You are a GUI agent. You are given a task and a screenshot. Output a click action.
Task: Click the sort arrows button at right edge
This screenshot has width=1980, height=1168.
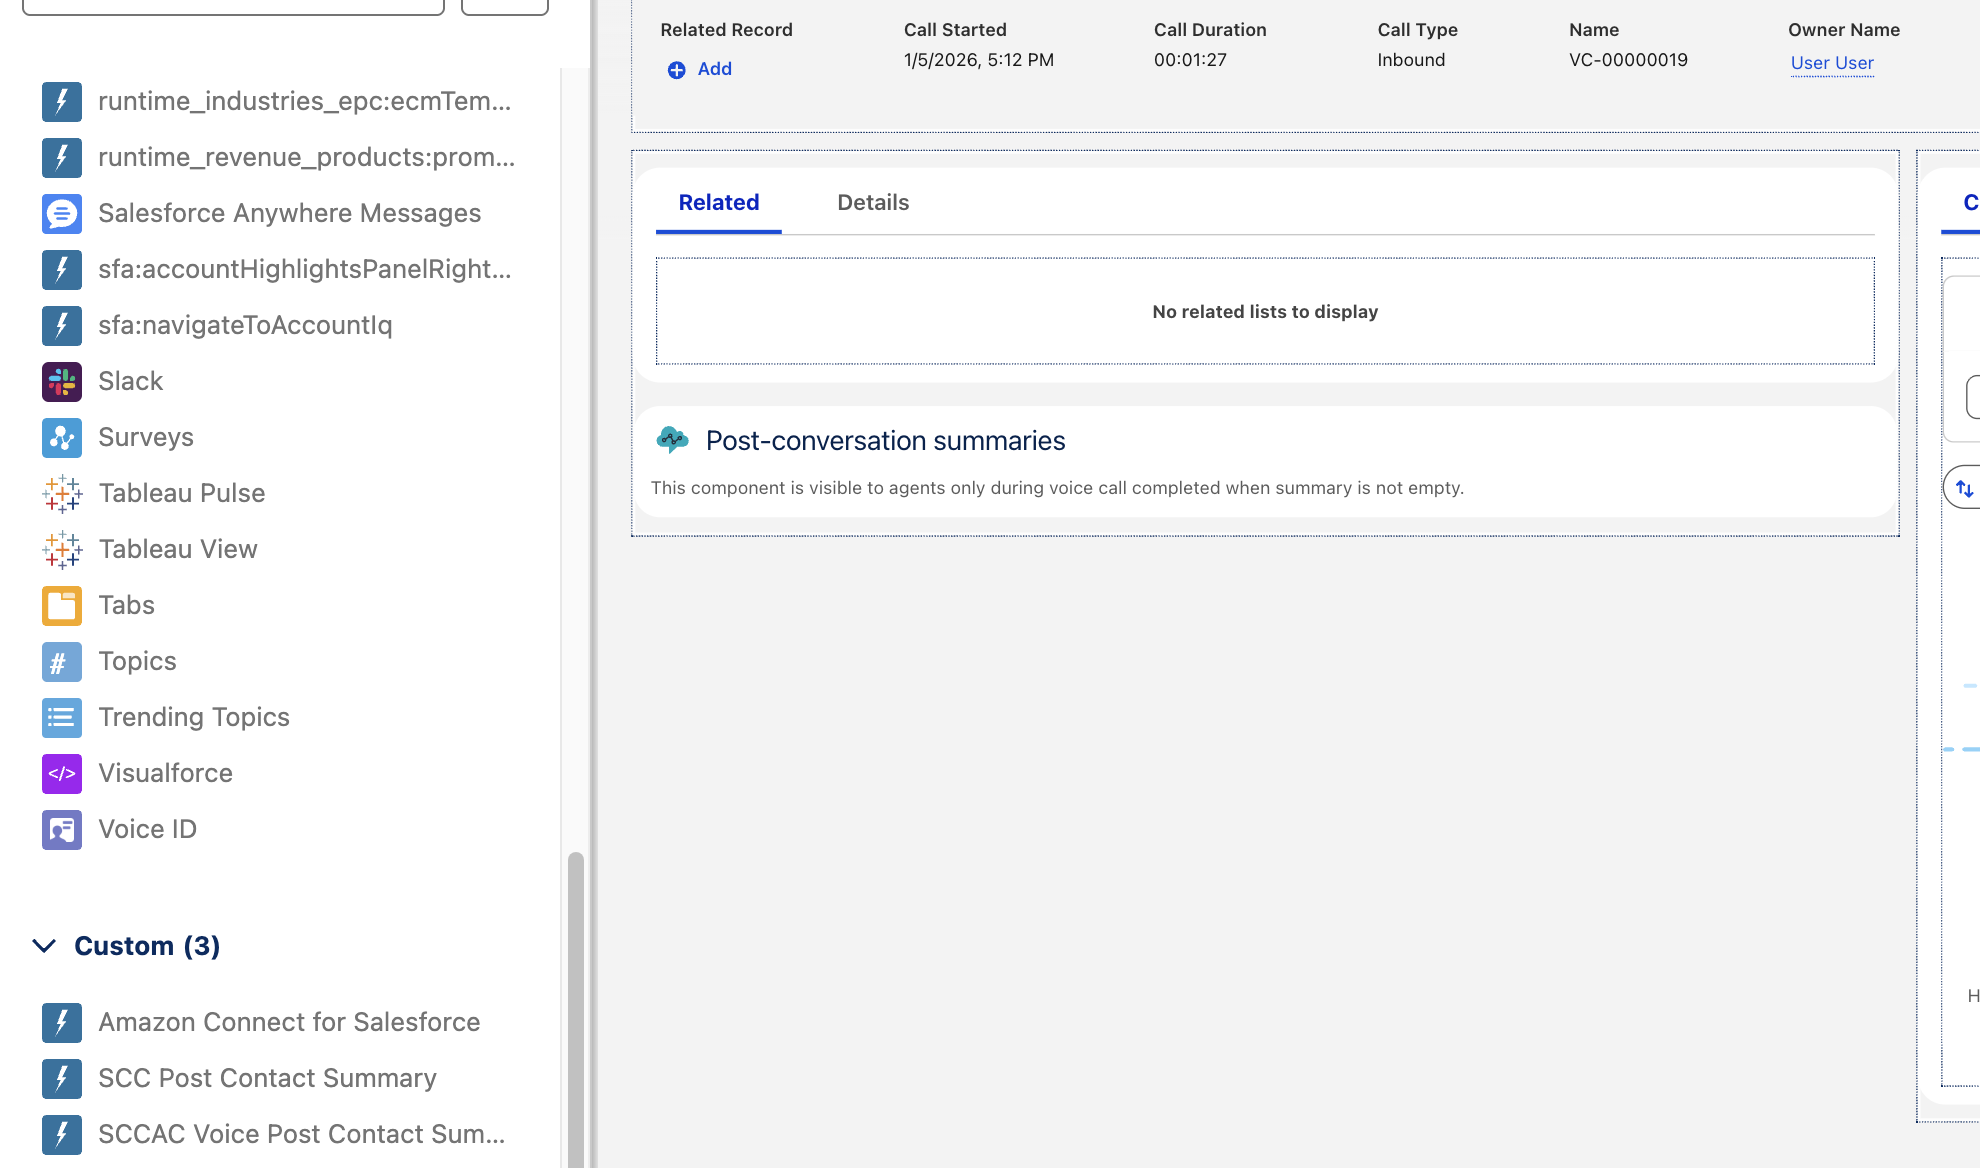[1964, 488]
